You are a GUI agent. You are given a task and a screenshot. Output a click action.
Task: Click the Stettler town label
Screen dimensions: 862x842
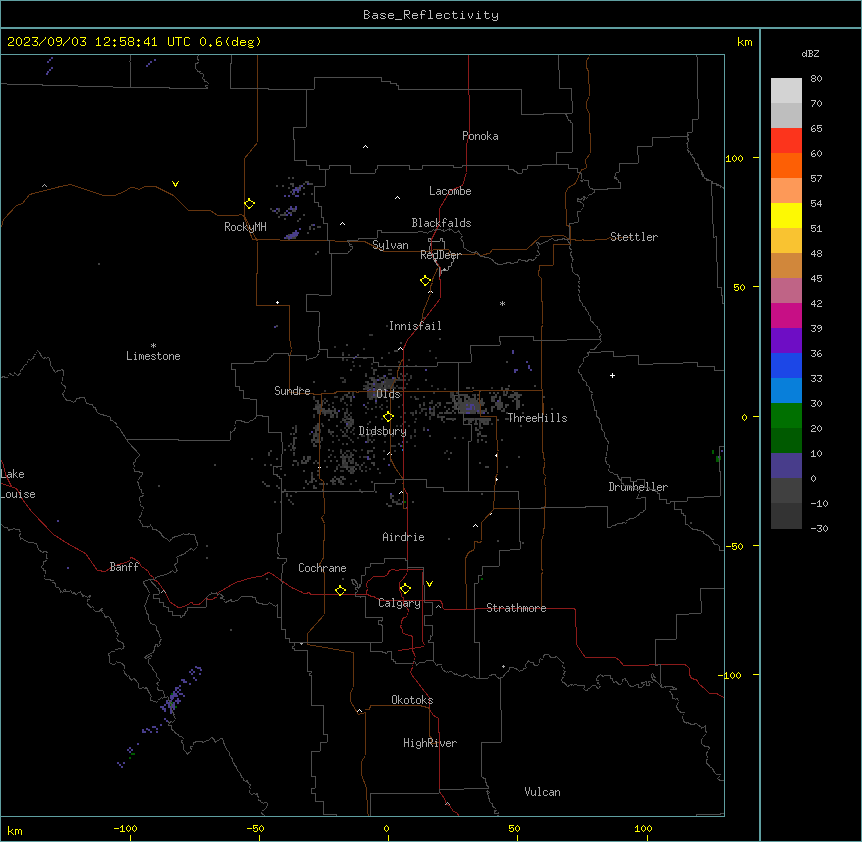click(x=634, y=237)
